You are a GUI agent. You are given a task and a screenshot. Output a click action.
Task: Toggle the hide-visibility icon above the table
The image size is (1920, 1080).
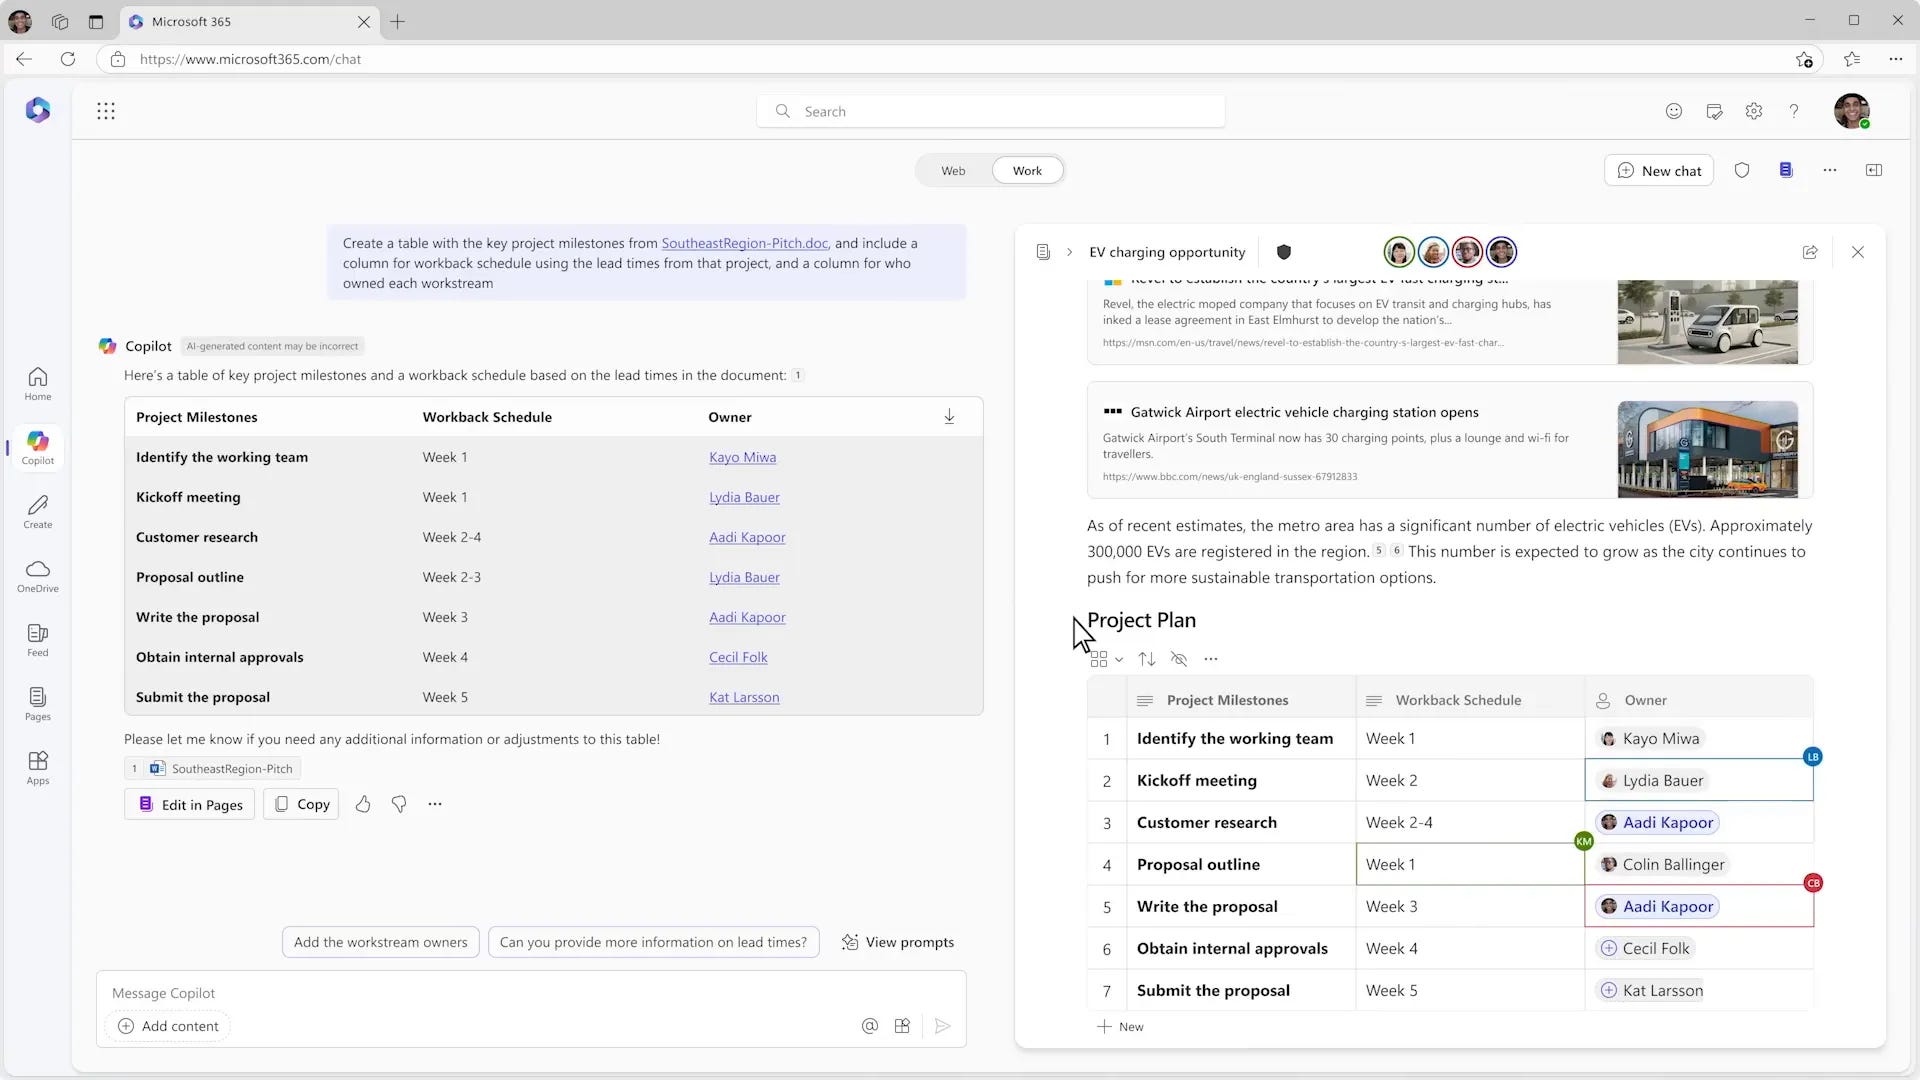[x=1179, y=659]
